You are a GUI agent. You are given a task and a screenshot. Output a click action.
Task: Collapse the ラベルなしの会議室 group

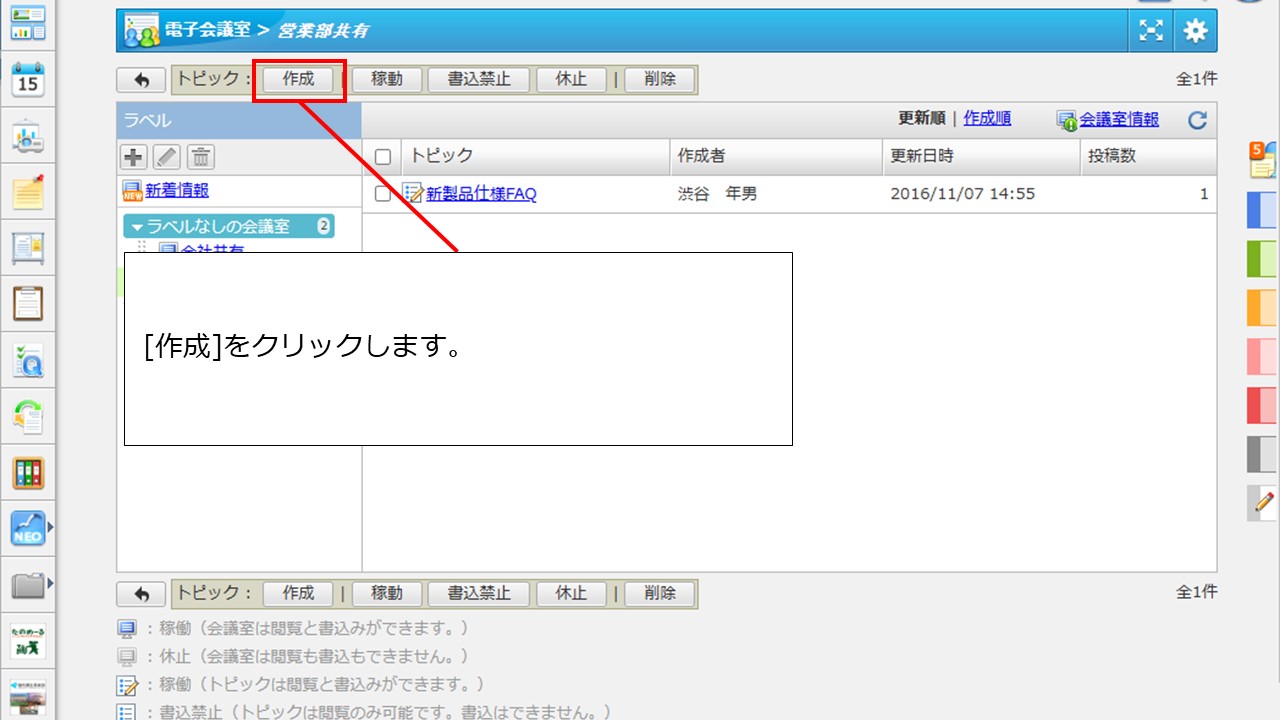tap(138, 227)
